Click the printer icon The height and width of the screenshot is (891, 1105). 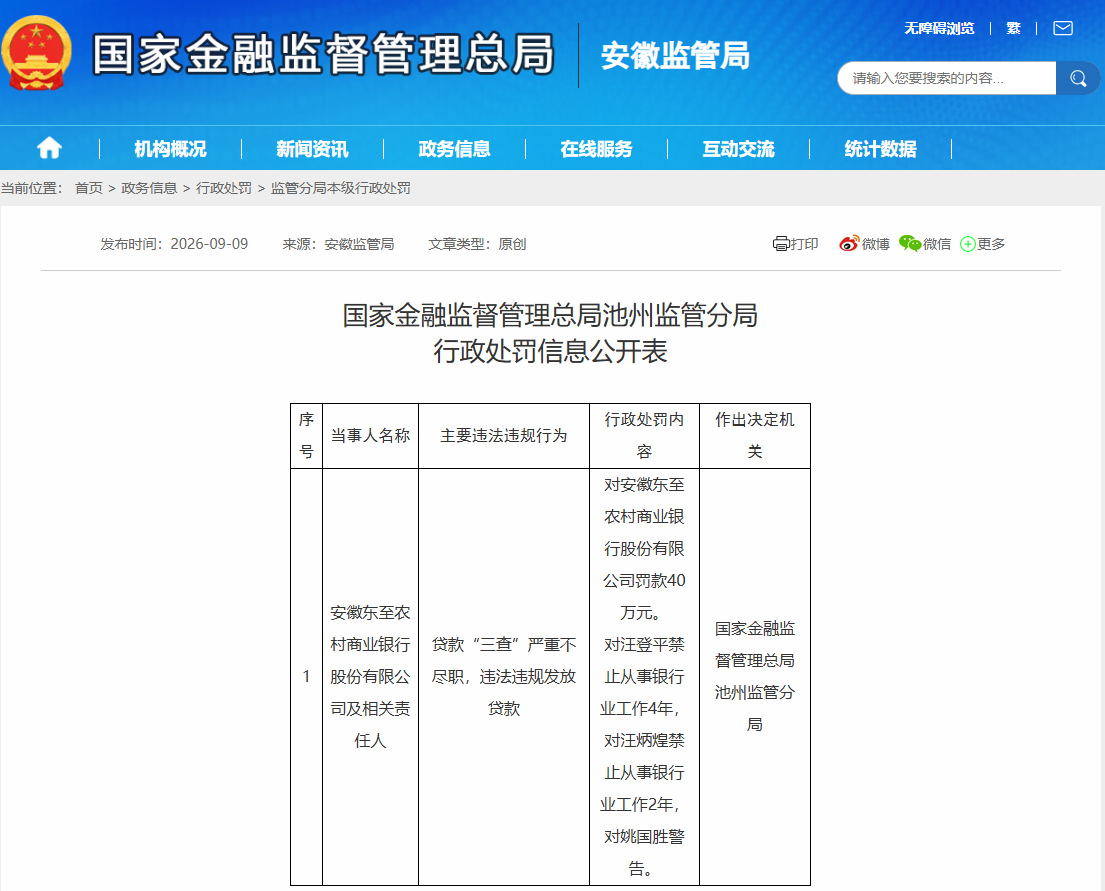[x=781, y=244]
